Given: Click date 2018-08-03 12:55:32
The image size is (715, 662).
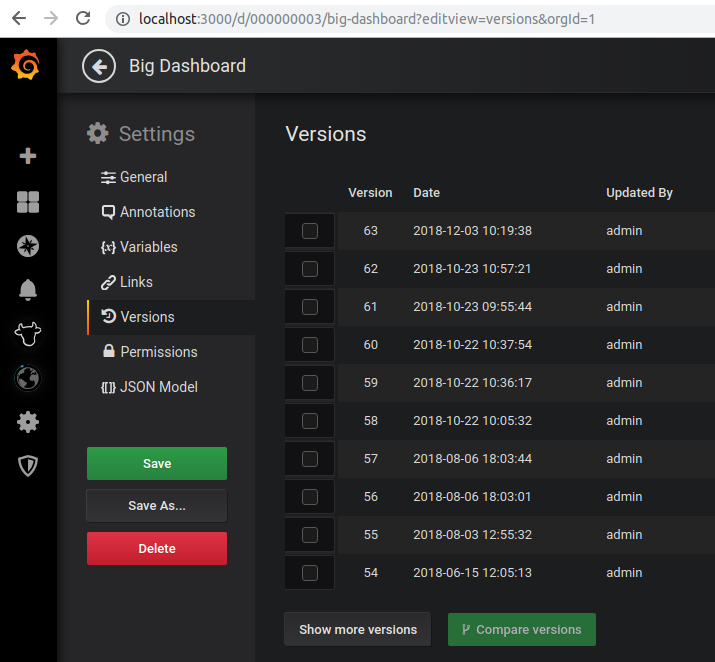Looking at the screenshot, I should coord(472,535).
